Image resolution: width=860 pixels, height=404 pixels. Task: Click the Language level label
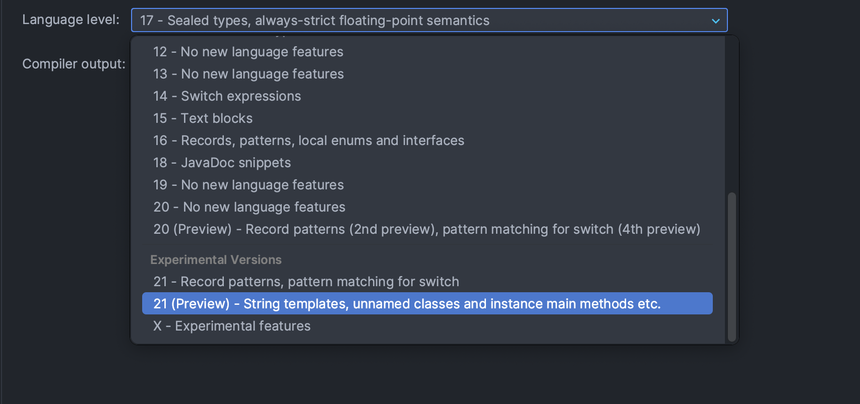[71, 20]
